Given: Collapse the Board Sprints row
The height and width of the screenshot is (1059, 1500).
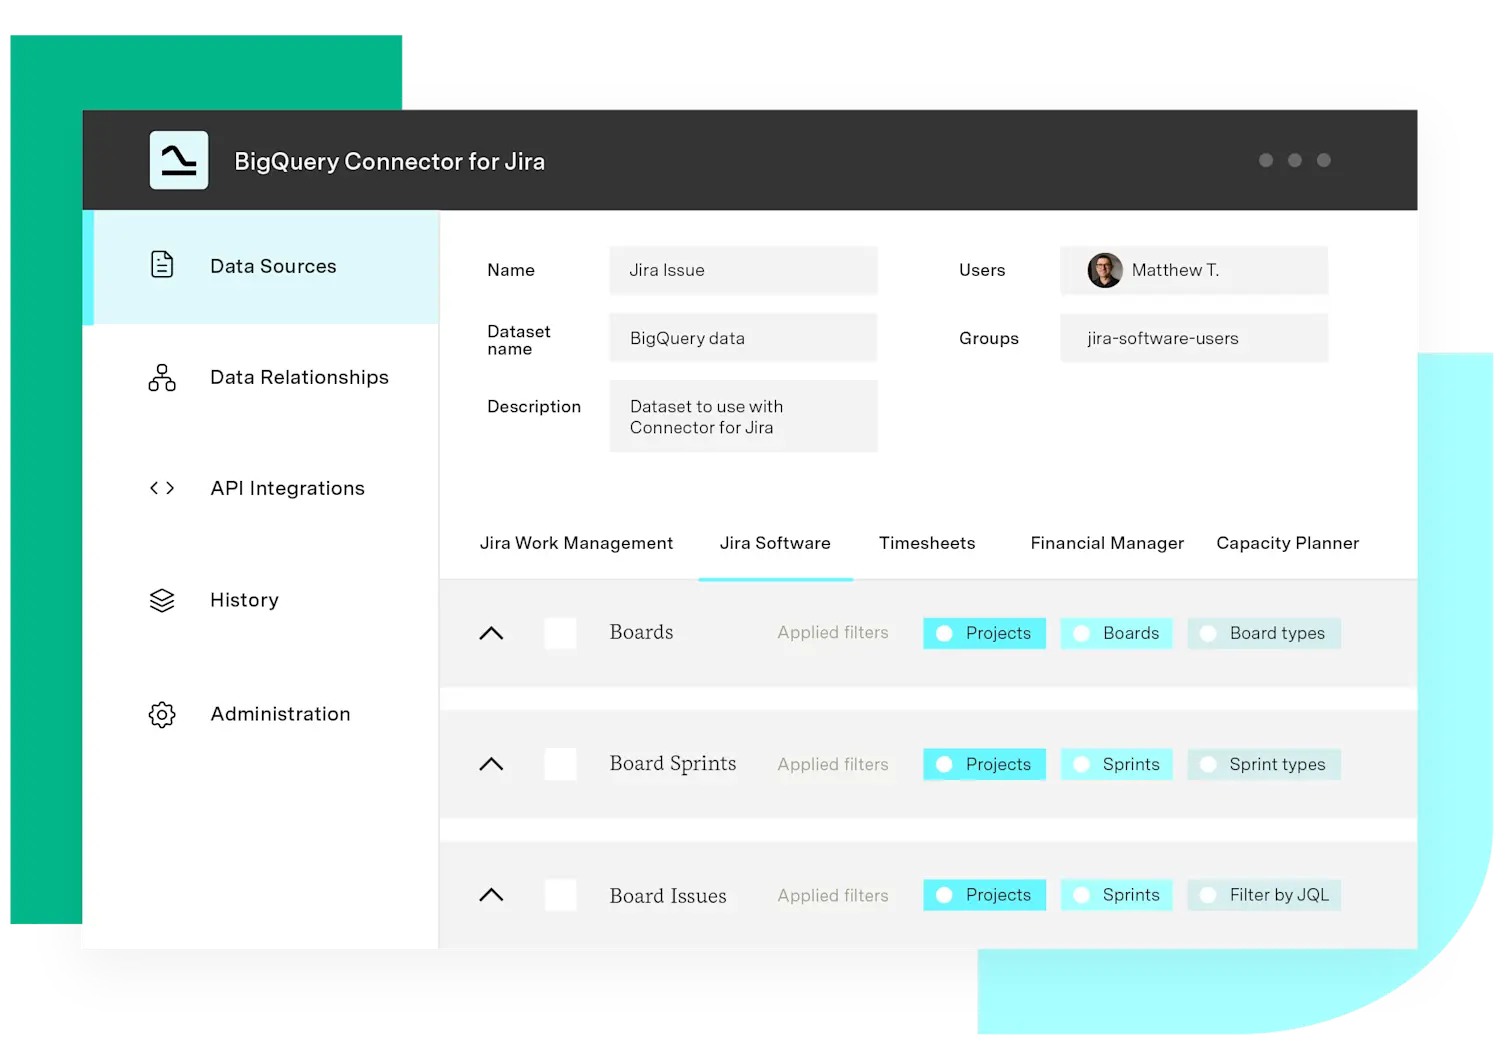Looking at the screenshot, I should (x=491, y=764).
